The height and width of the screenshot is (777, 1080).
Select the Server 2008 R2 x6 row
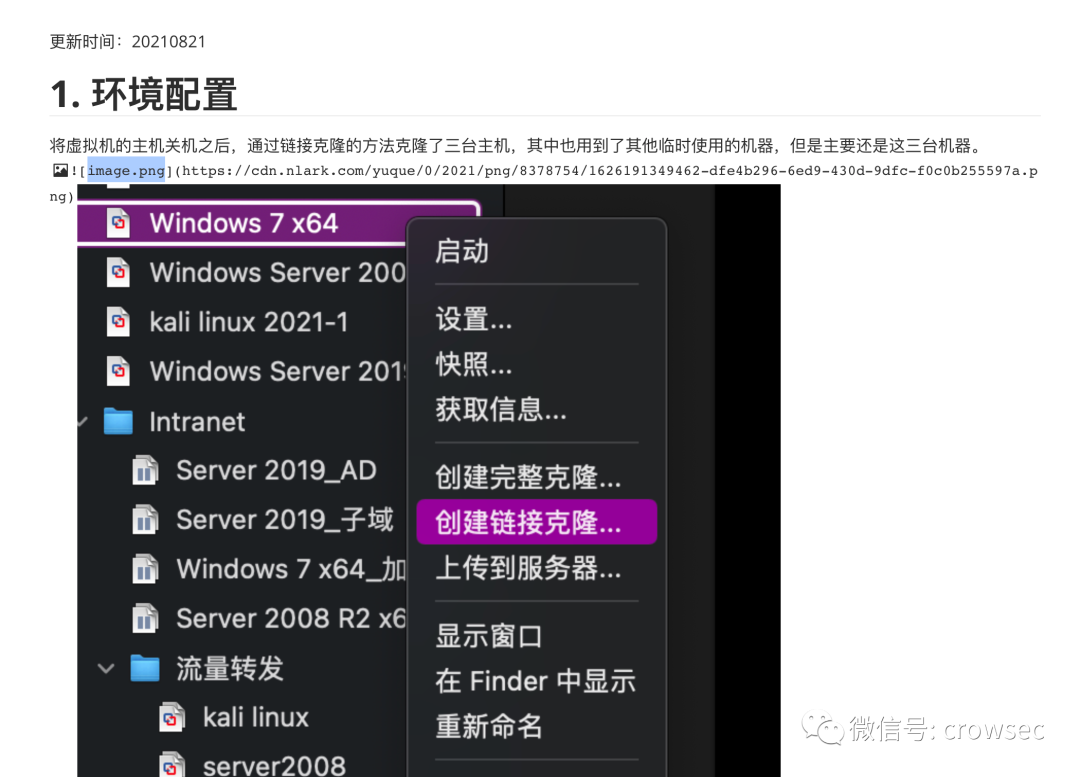pyautogui.click(x=243, y=619)
